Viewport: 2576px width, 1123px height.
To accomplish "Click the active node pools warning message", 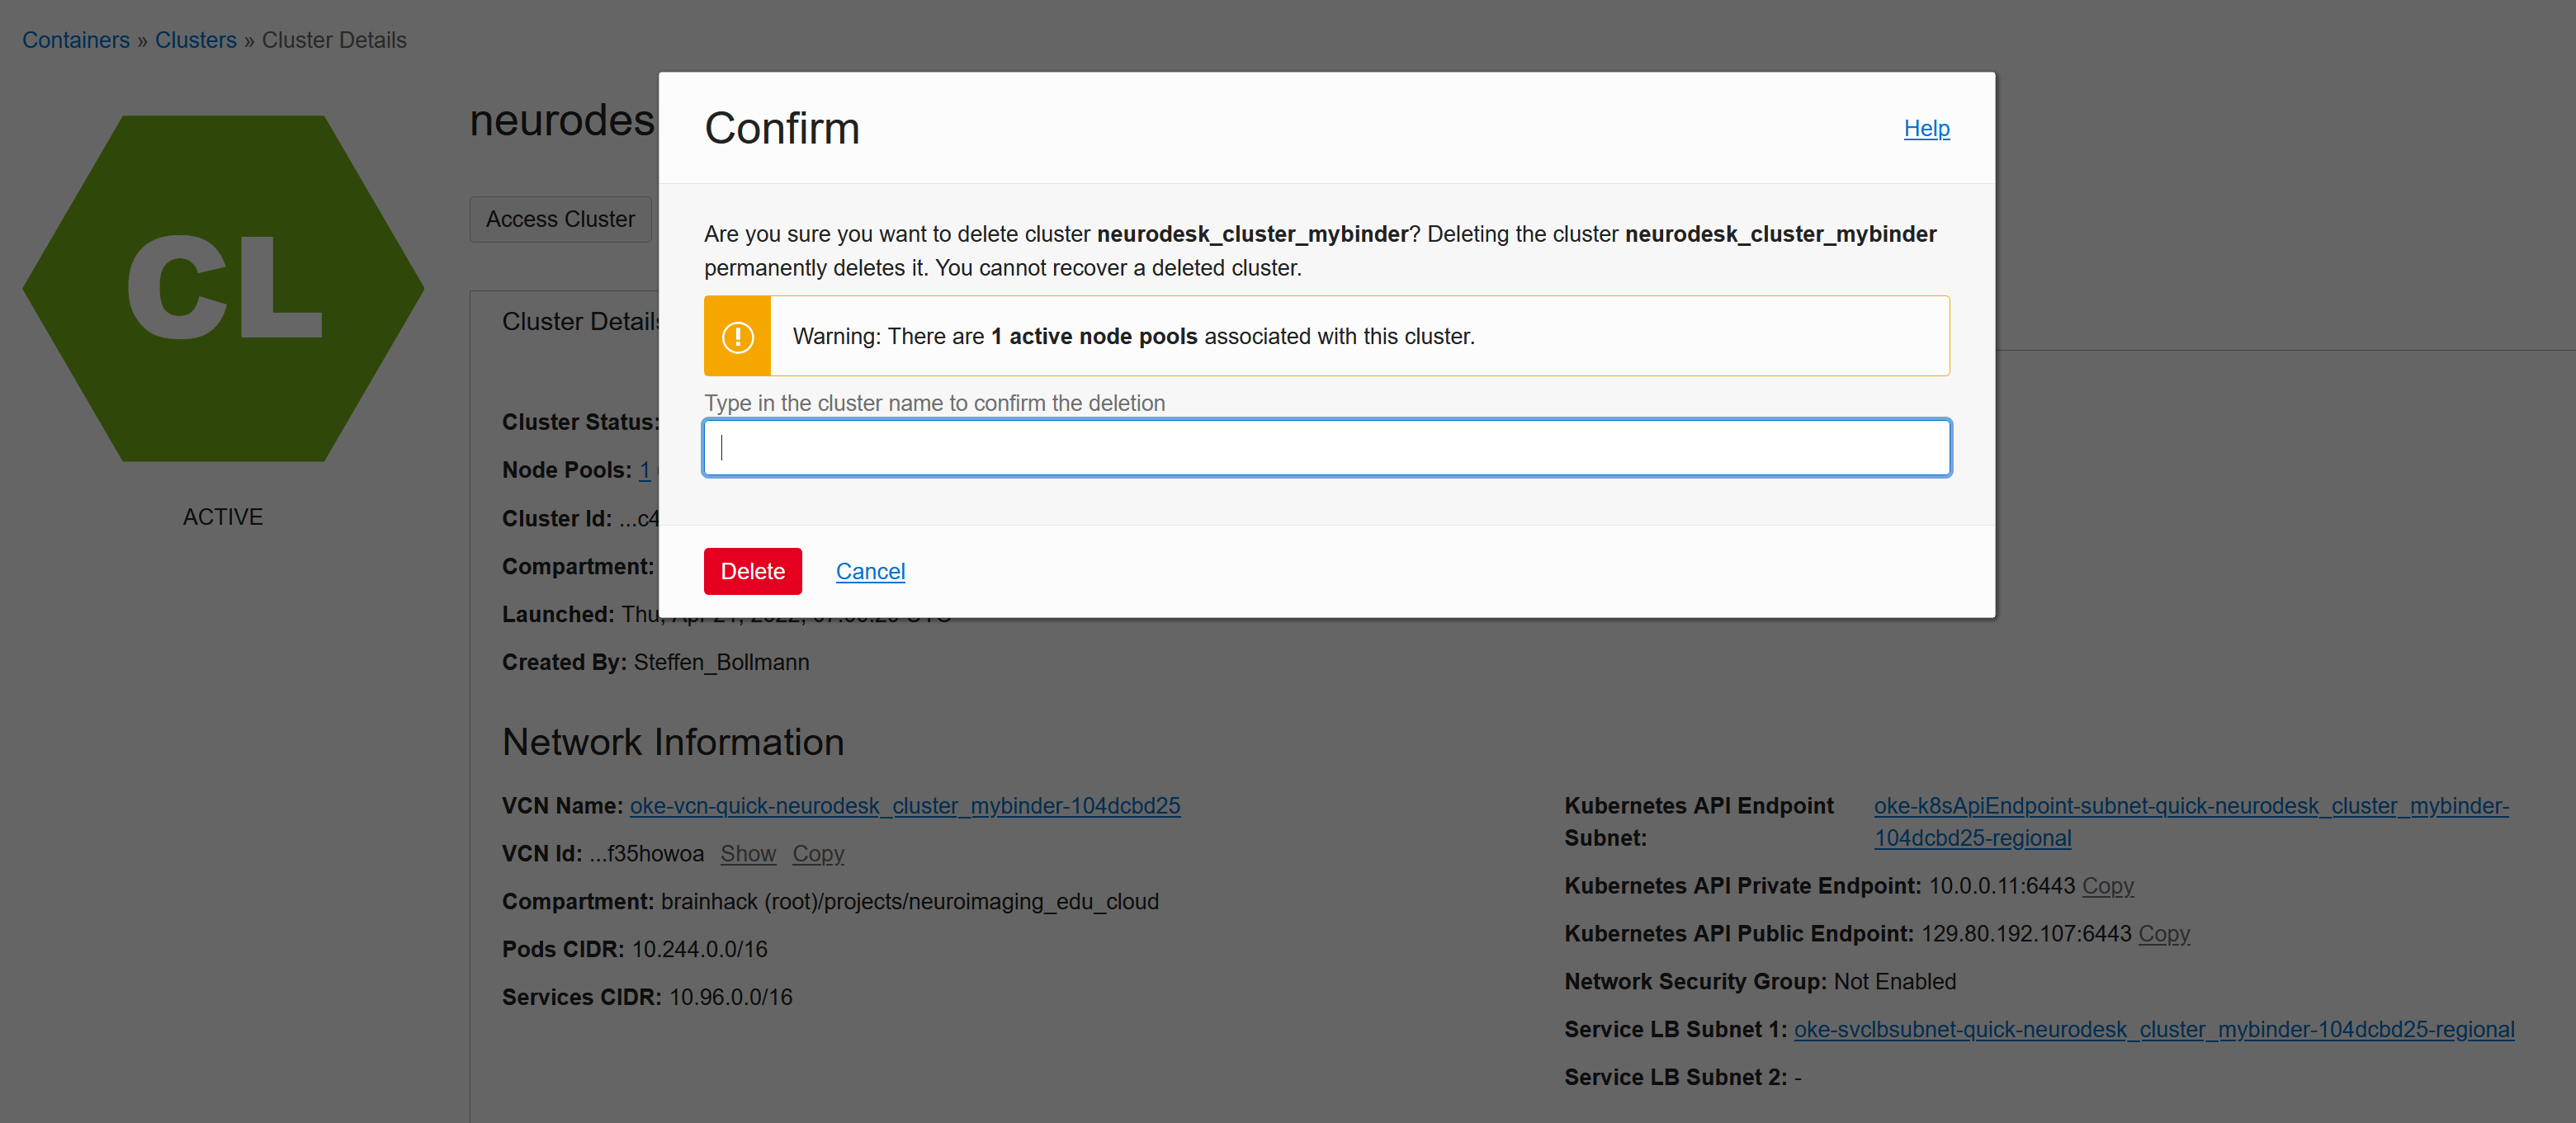I will tap(1133, 336).
